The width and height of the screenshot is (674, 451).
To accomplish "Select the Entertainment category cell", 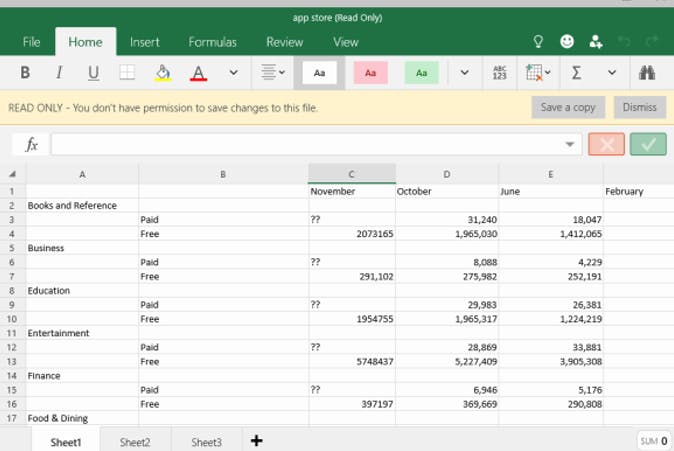I will 82,333.
